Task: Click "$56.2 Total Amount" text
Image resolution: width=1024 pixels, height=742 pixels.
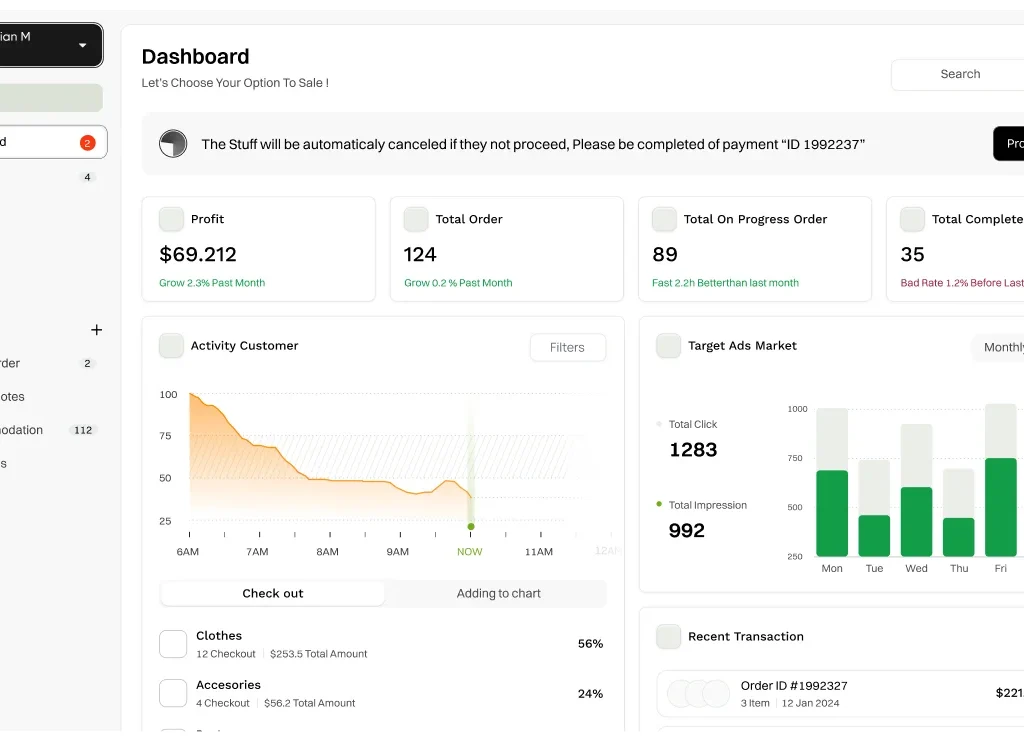Action: pyautogui.click(x=310, y=703)
